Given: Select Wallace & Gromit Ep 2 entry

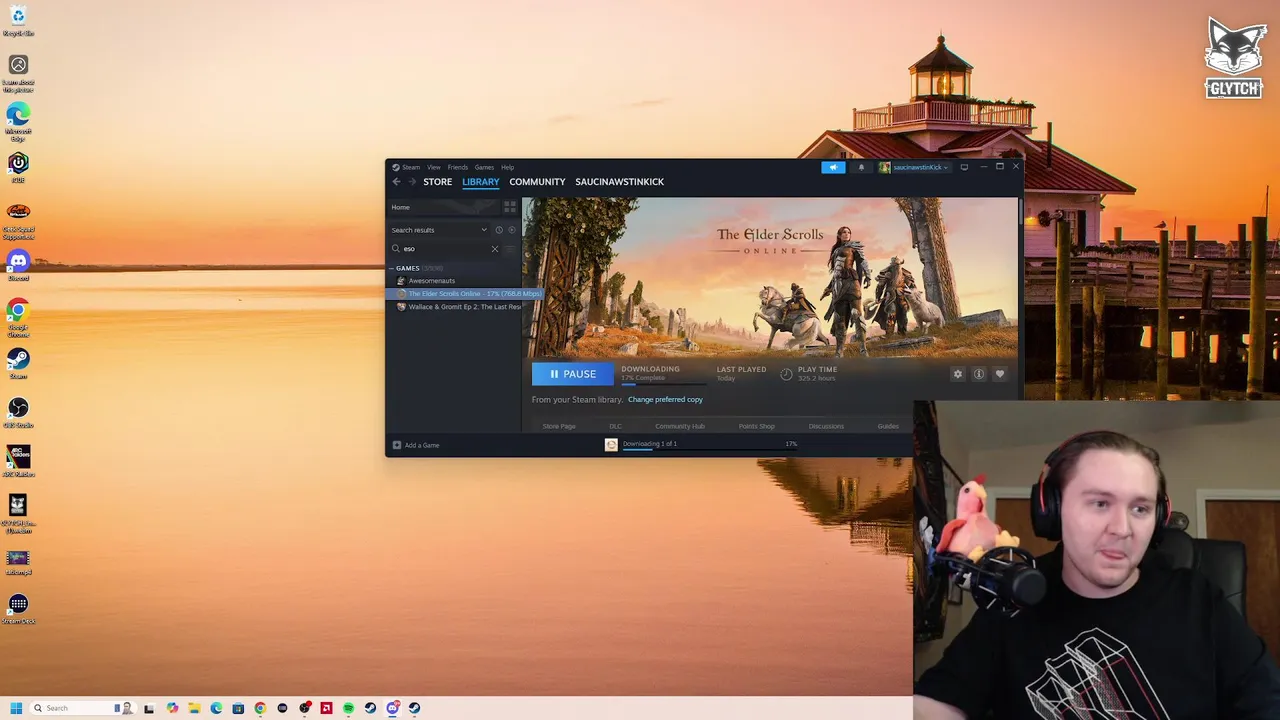Looking at the screenshot, I should click(459, 307).
